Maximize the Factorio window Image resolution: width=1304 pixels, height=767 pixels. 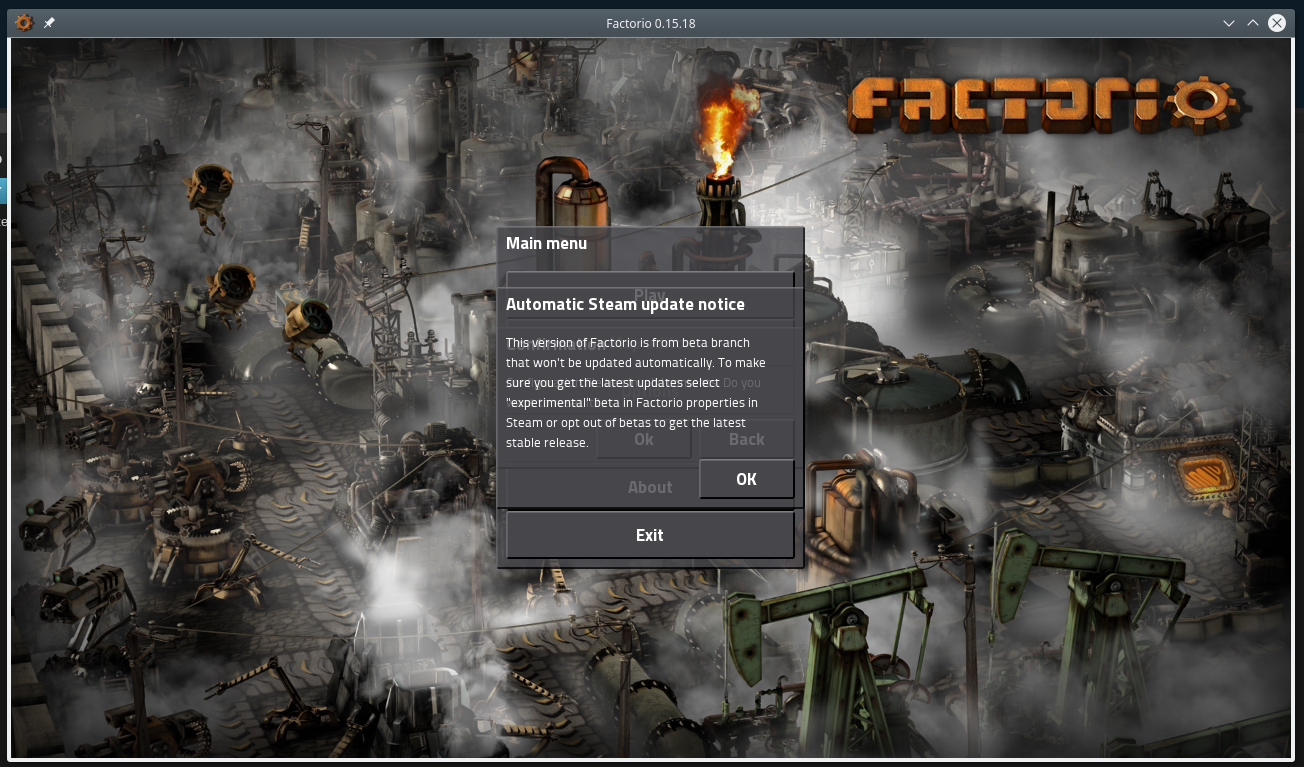point(1253,22)
